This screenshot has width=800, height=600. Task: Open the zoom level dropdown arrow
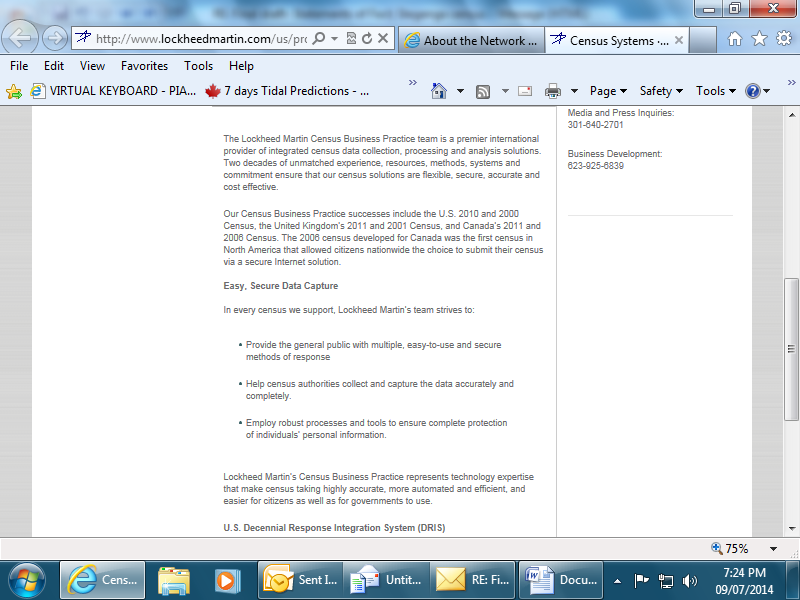(x=773, y=549)
